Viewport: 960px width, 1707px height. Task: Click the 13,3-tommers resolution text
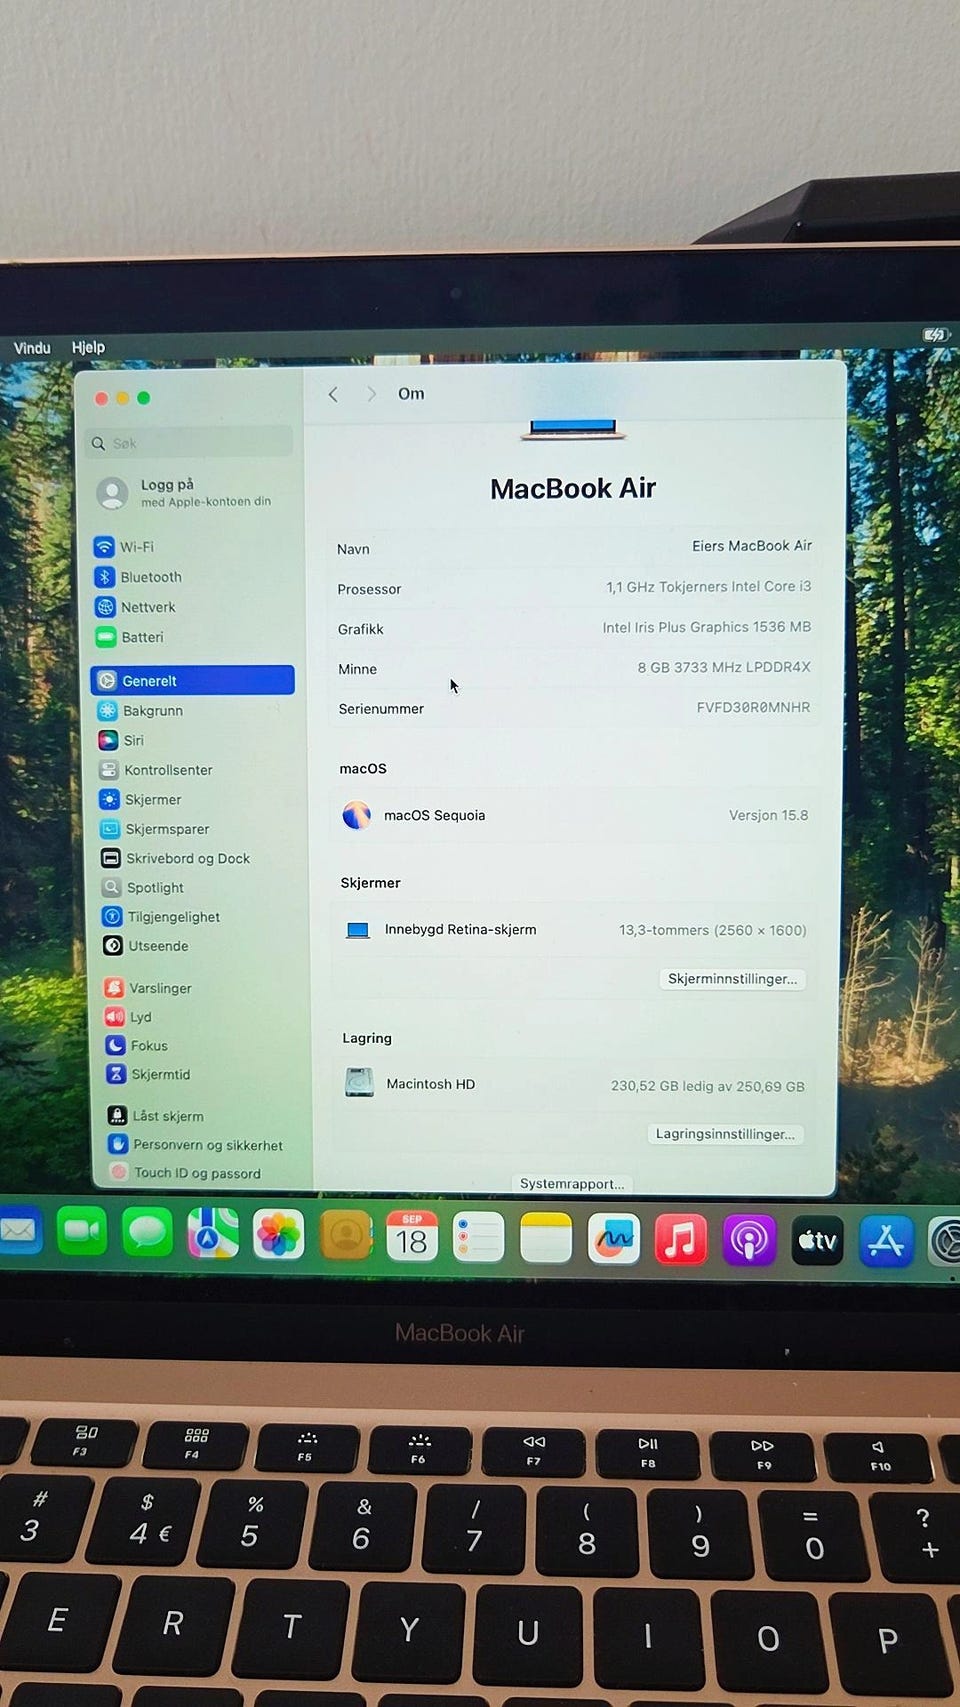pos(712,930)
